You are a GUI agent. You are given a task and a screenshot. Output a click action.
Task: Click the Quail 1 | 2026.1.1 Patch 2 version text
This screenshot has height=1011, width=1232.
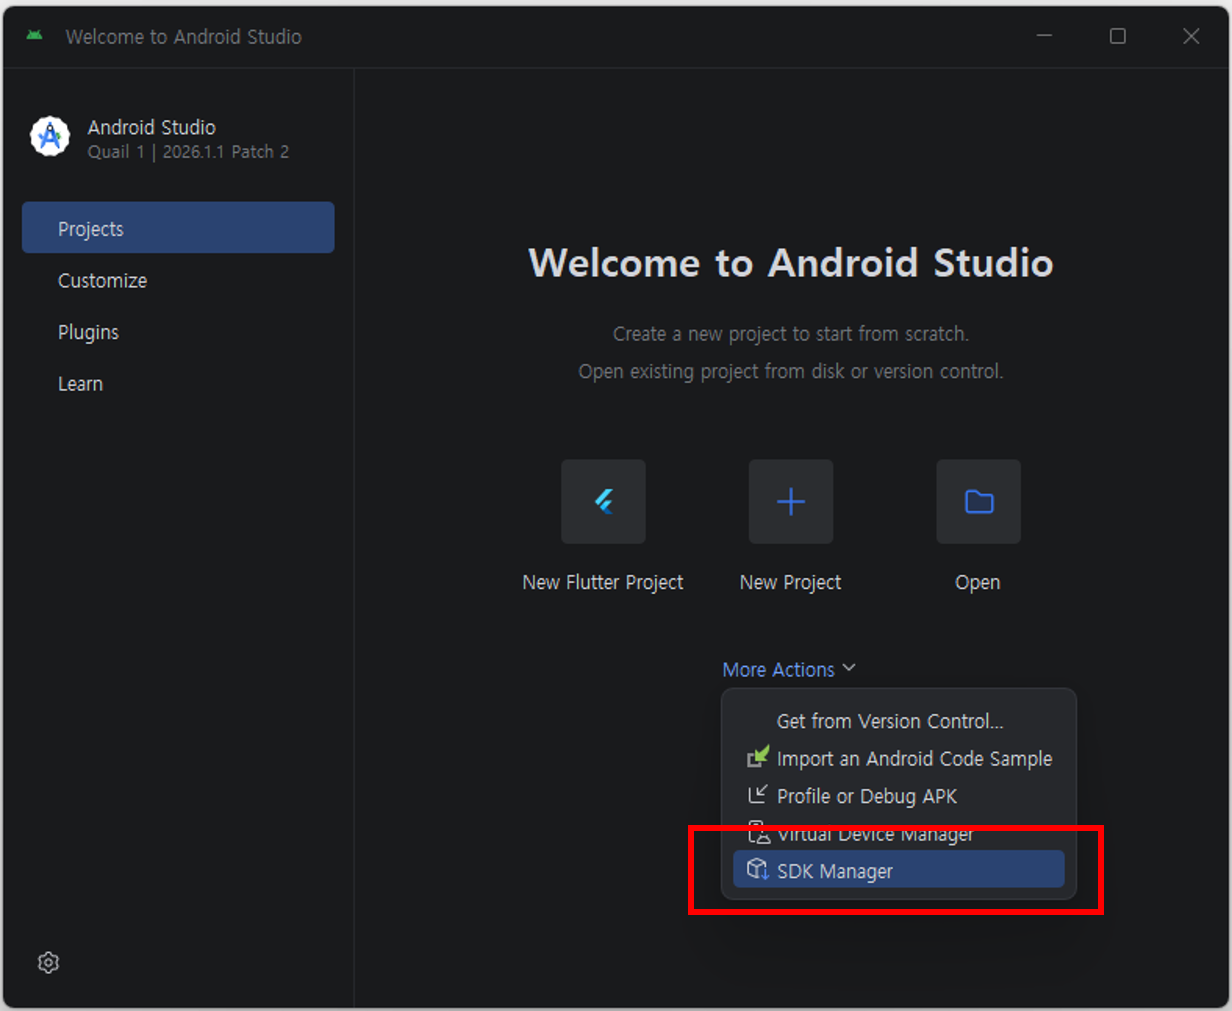(188, 152)
